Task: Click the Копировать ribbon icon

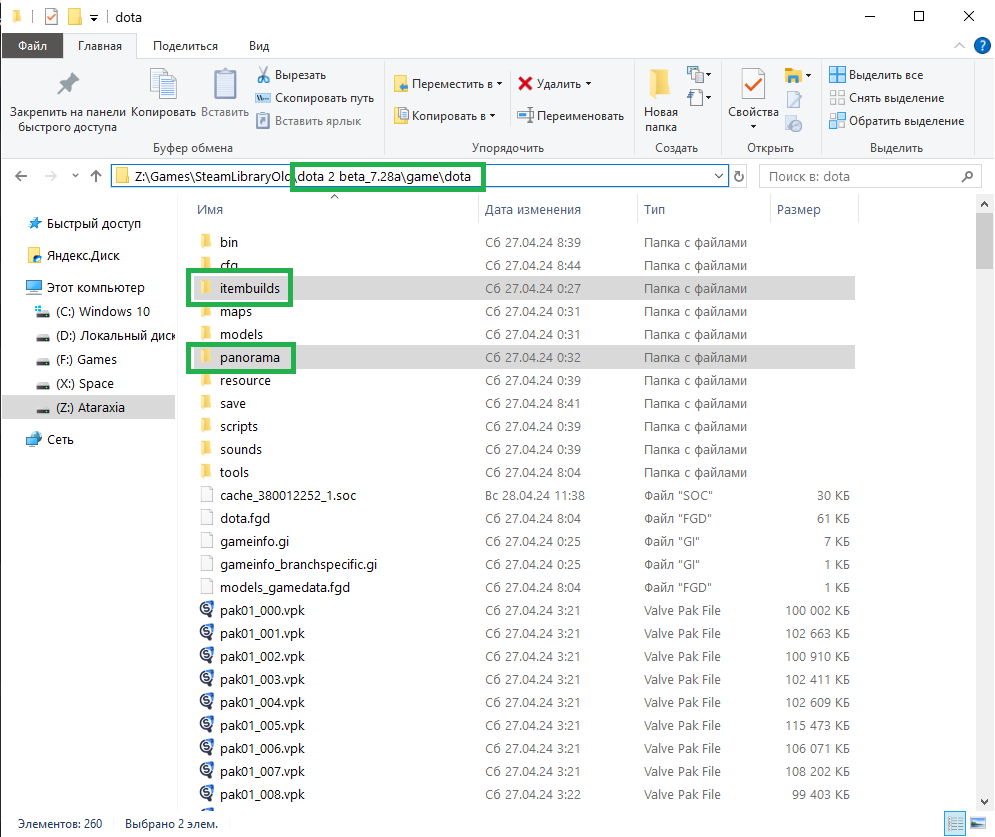Action: click(x=163, y=93)
